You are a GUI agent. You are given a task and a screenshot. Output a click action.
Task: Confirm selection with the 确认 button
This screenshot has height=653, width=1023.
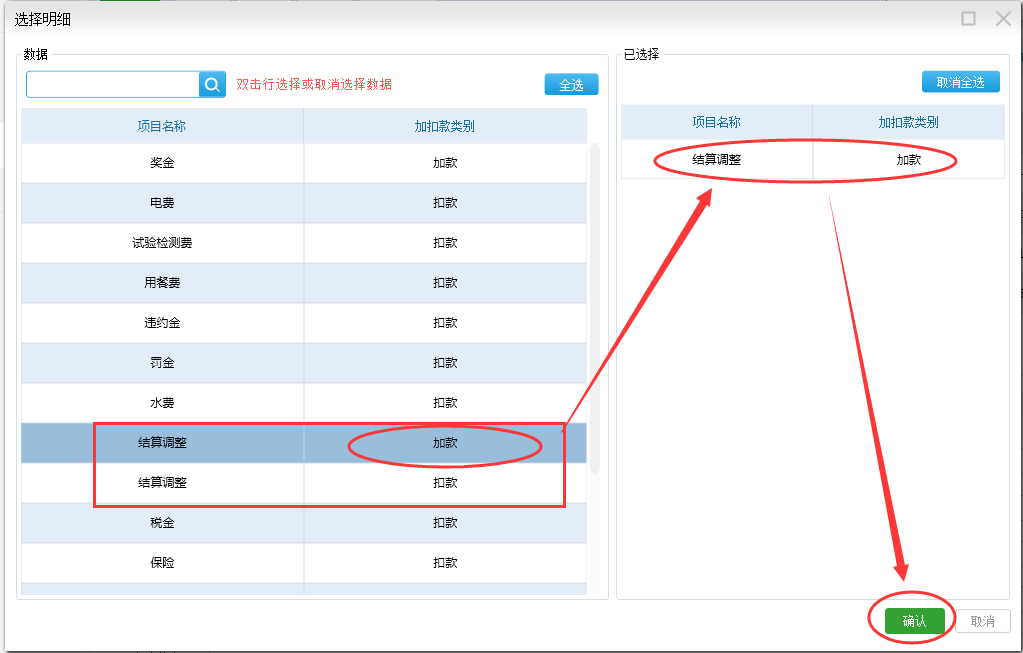[914, 621]
